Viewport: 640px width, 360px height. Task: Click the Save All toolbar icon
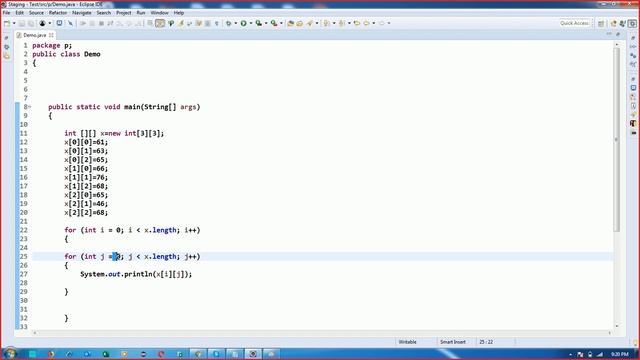tap(31, 23)
